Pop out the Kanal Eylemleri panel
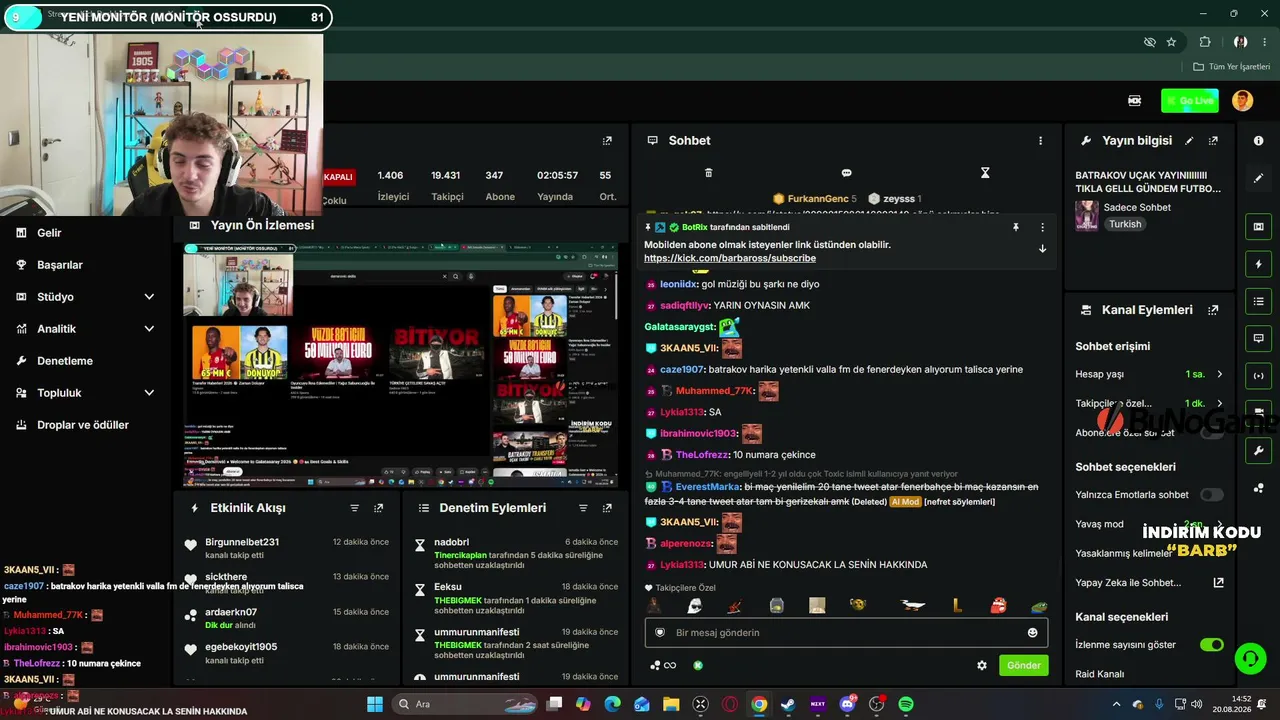 point(1213,310)
